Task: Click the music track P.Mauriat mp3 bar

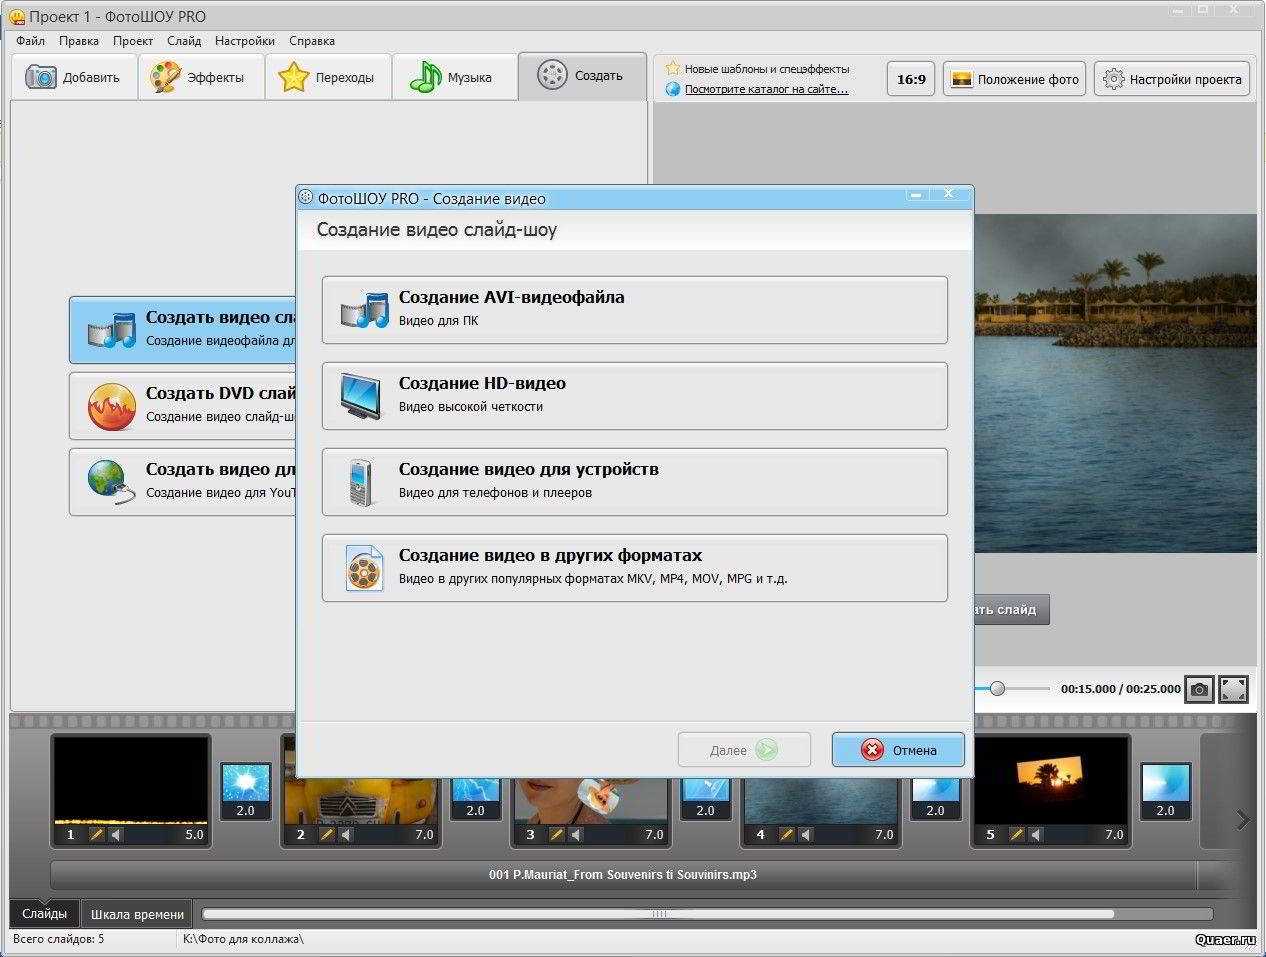Action: pos(623,875)
